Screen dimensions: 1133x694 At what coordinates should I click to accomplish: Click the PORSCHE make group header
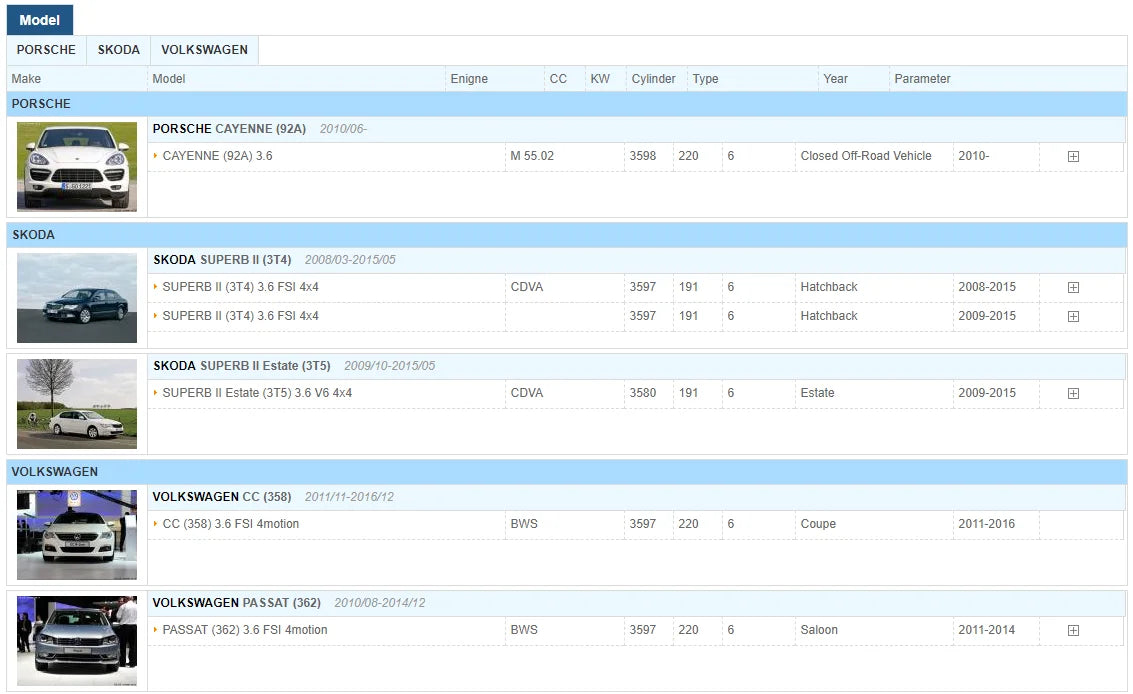tap(566, 104)
